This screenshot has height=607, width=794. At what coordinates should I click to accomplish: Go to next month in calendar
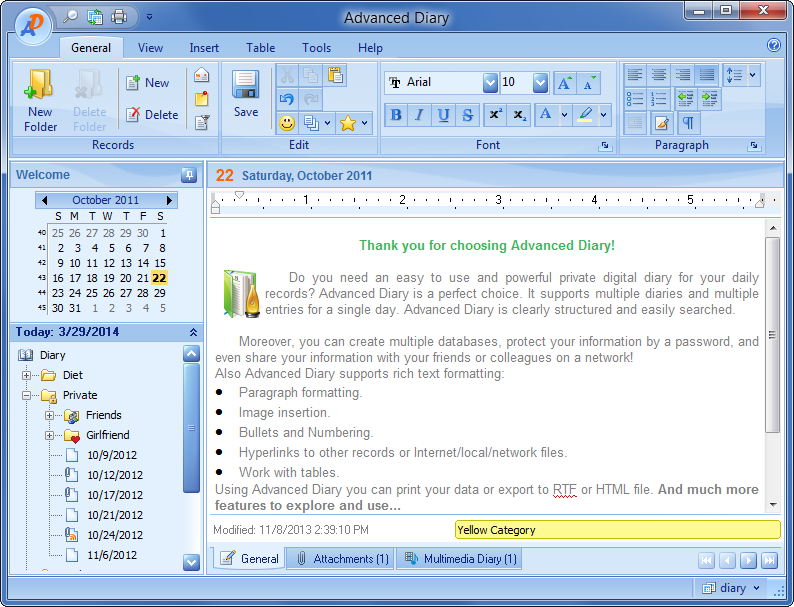[x=169, y=200]
